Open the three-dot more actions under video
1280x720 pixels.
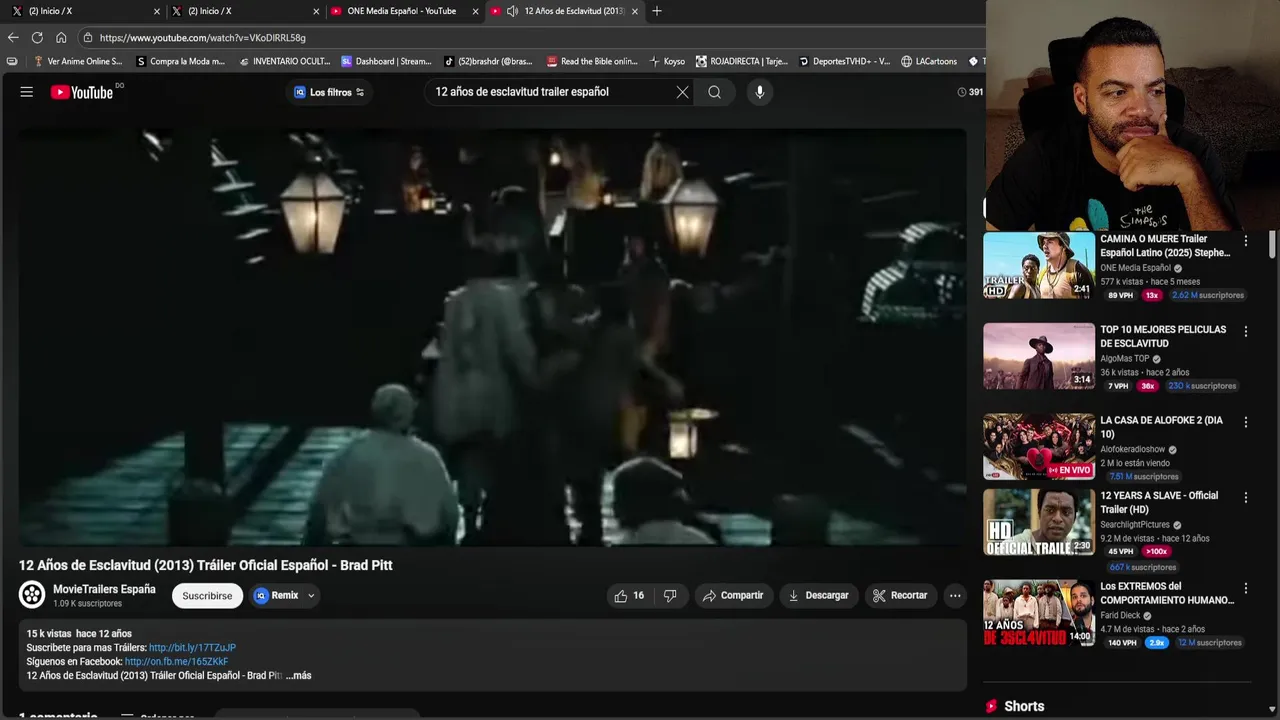click(955, 595)
